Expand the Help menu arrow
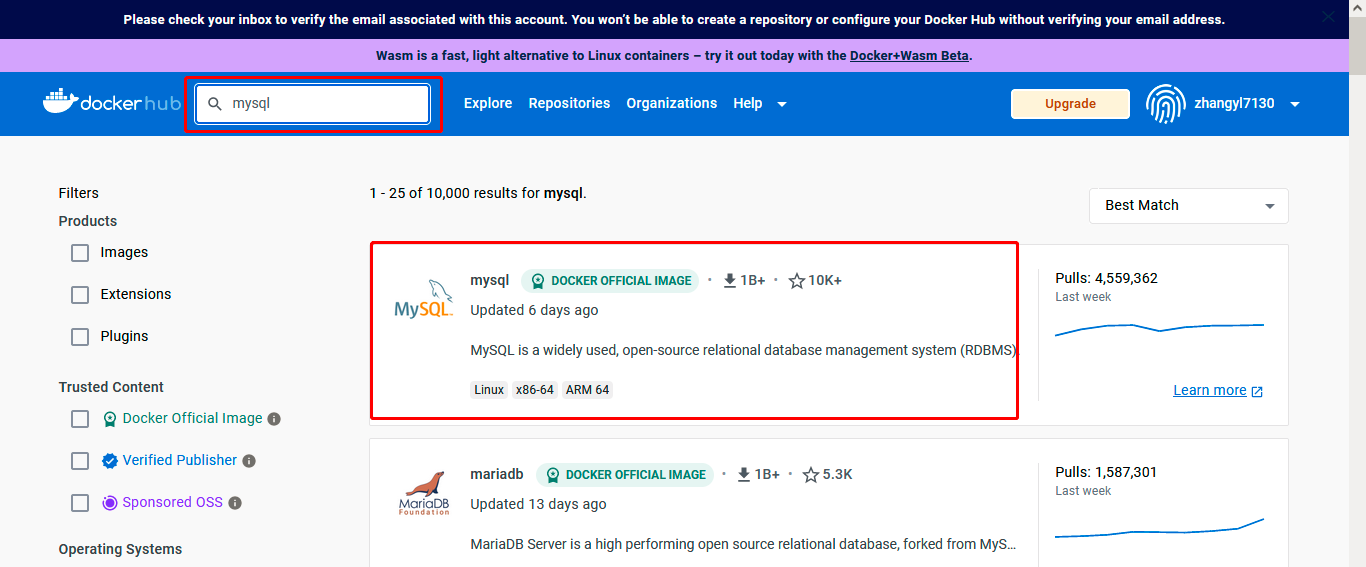This screenshot has height=567, width=1366. (782, 104)
